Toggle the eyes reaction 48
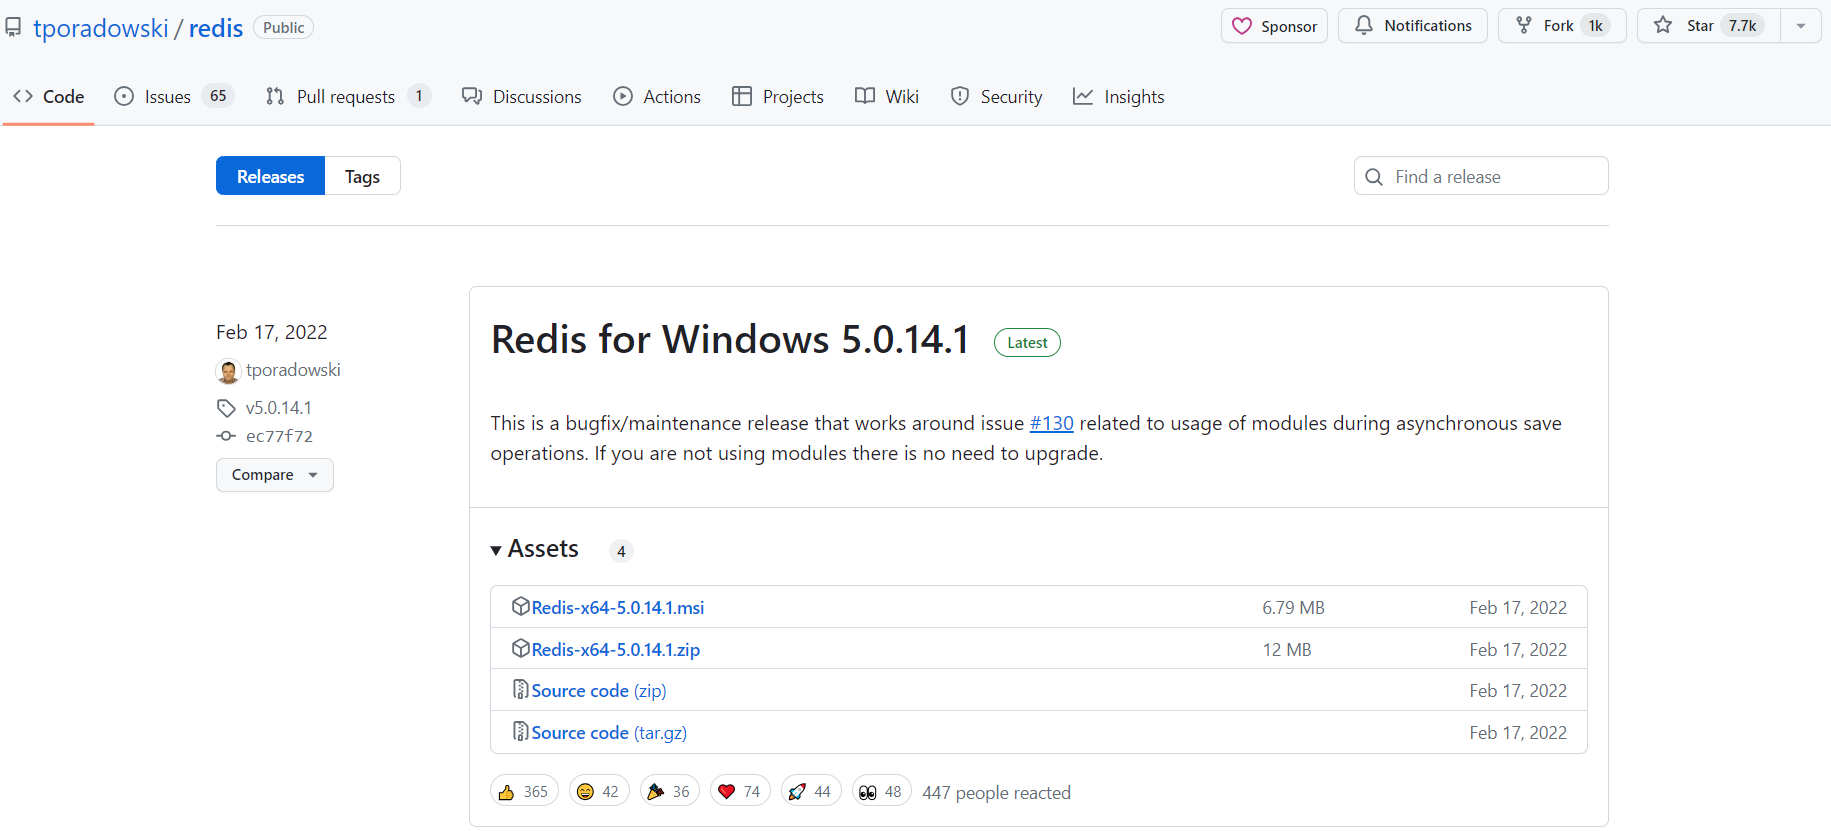Screen dimensions: 1831x831 pyautogui.click(x=882, y=791)
